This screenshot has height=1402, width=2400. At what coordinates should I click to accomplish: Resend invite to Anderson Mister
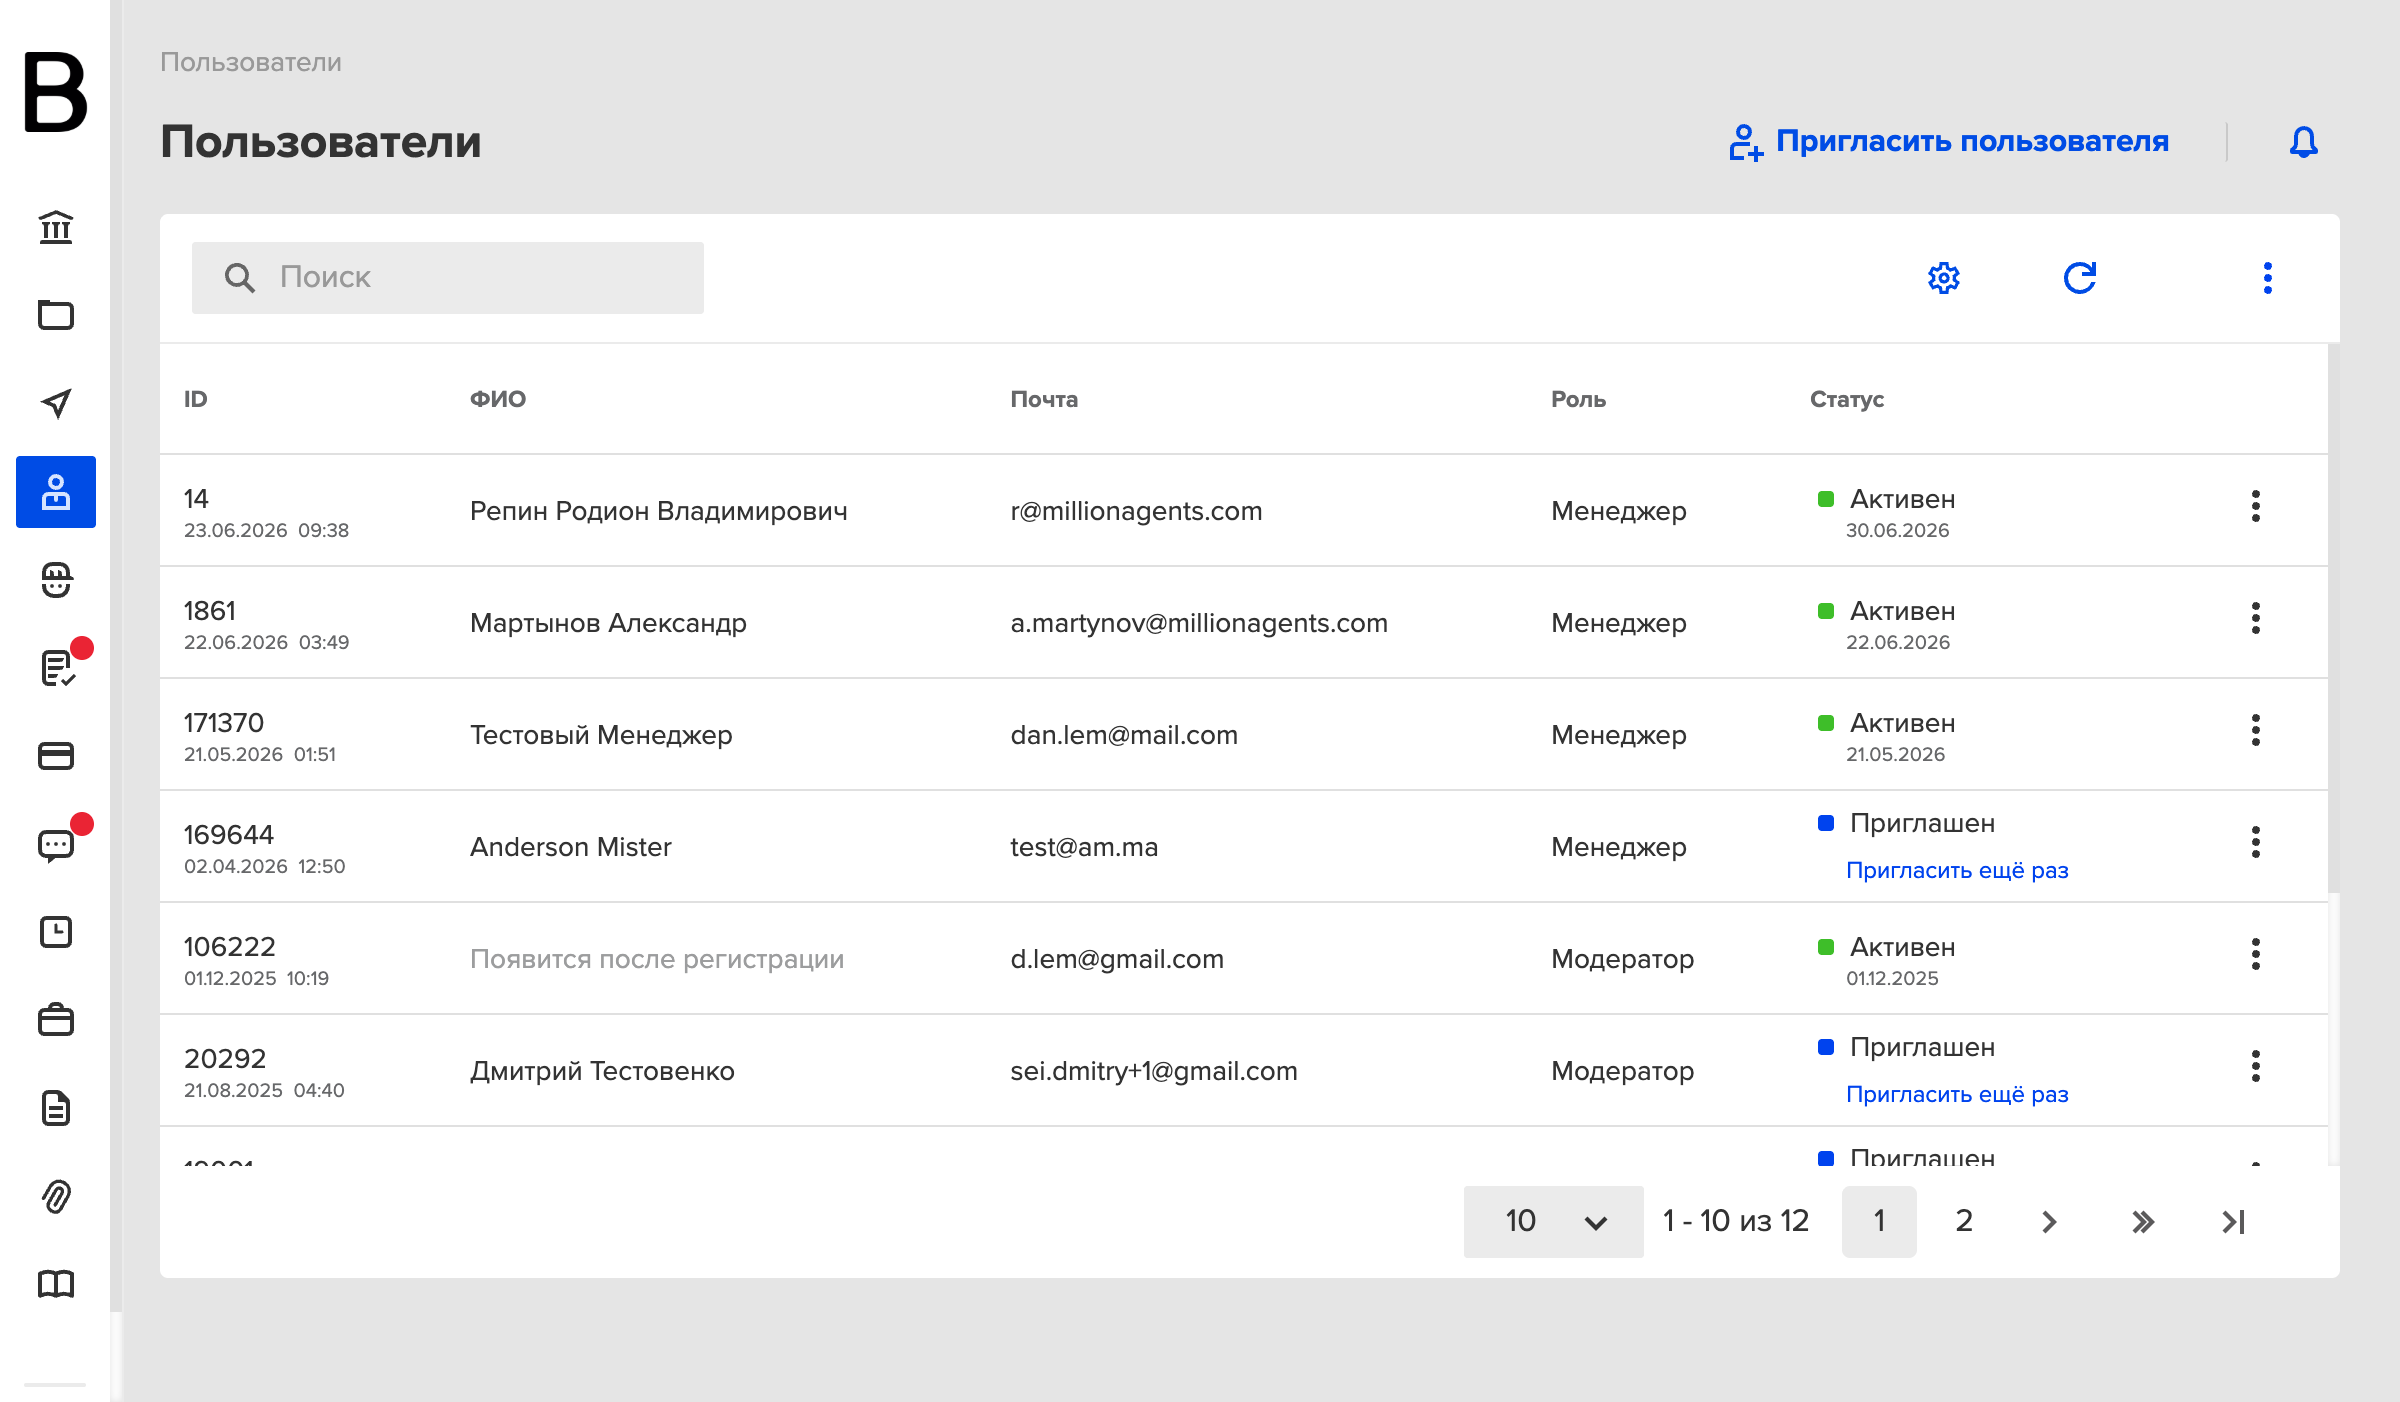(1957, 870)
